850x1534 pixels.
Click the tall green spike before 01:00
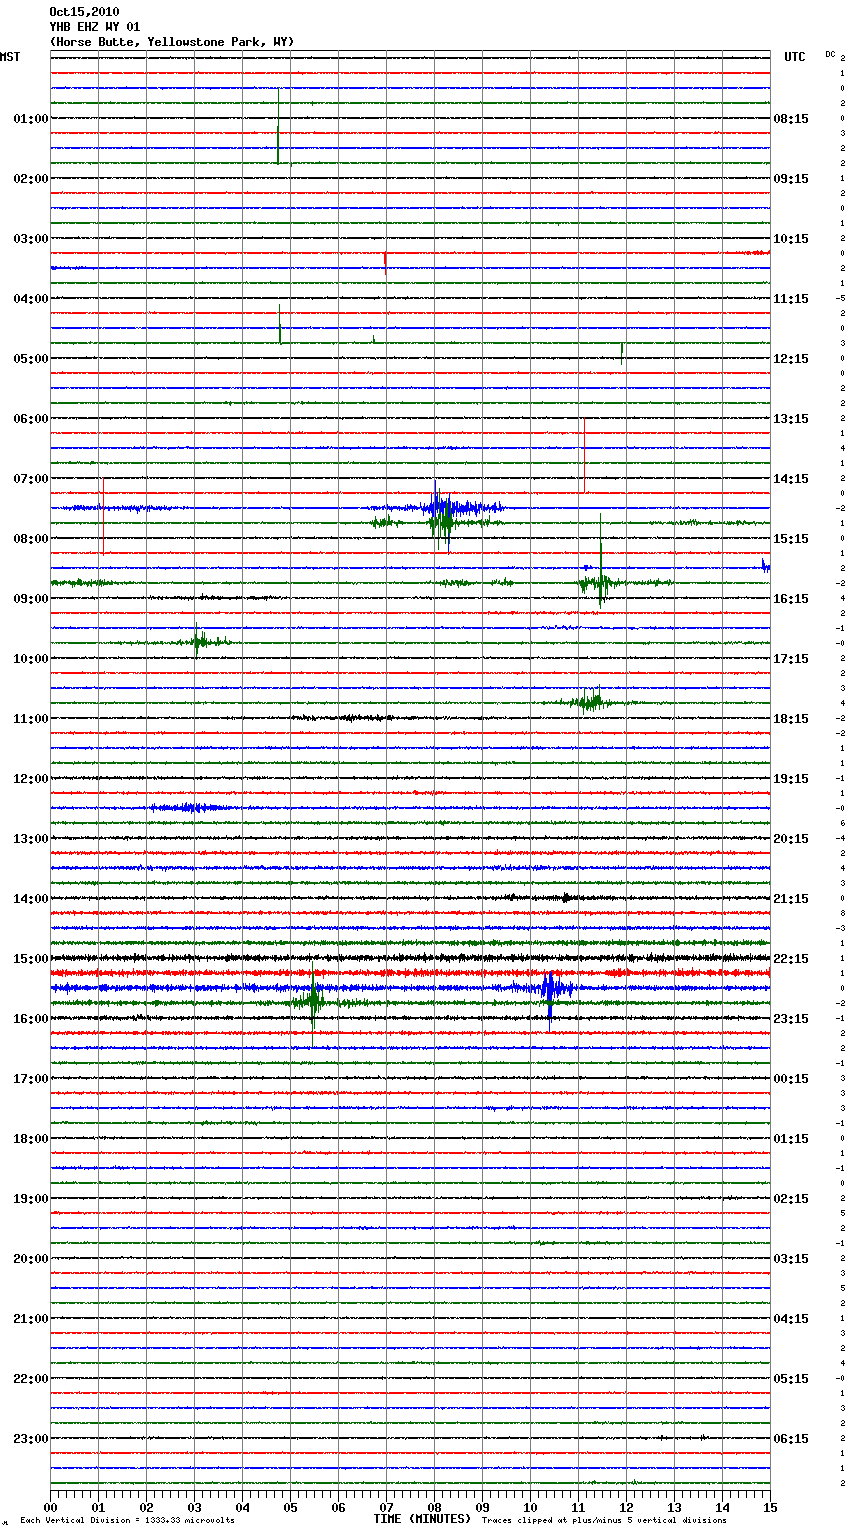(x=278, y=126)
